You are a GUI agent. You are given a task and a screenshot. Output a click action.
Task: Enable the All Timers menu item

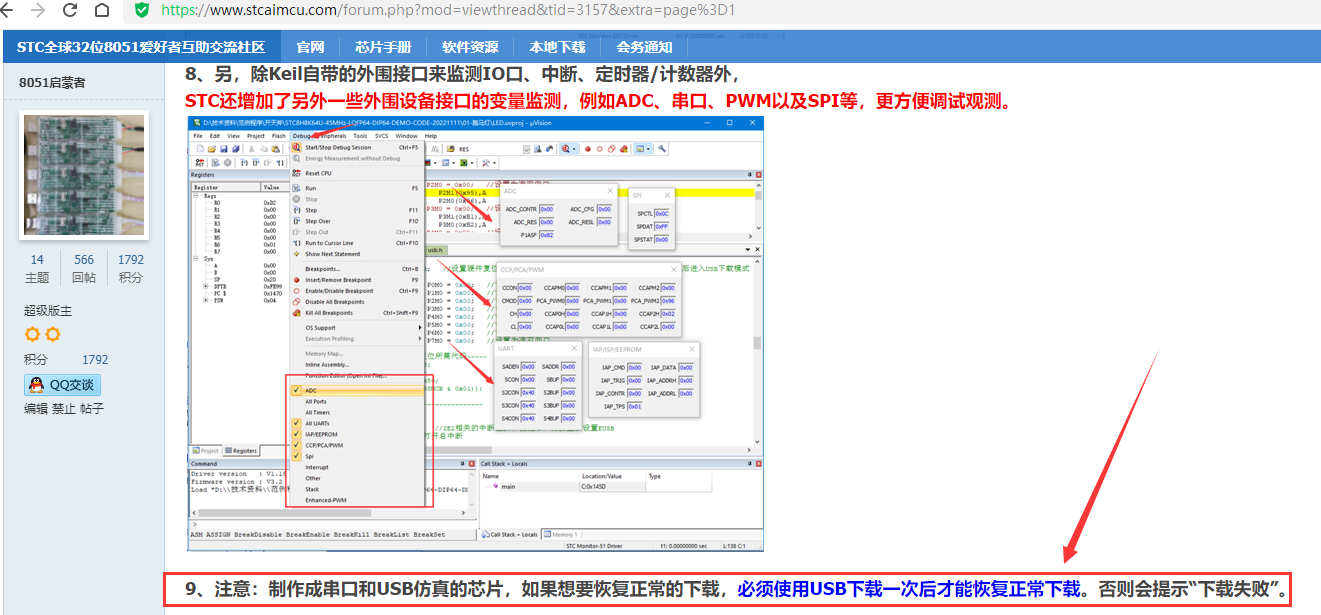(357, 413)
